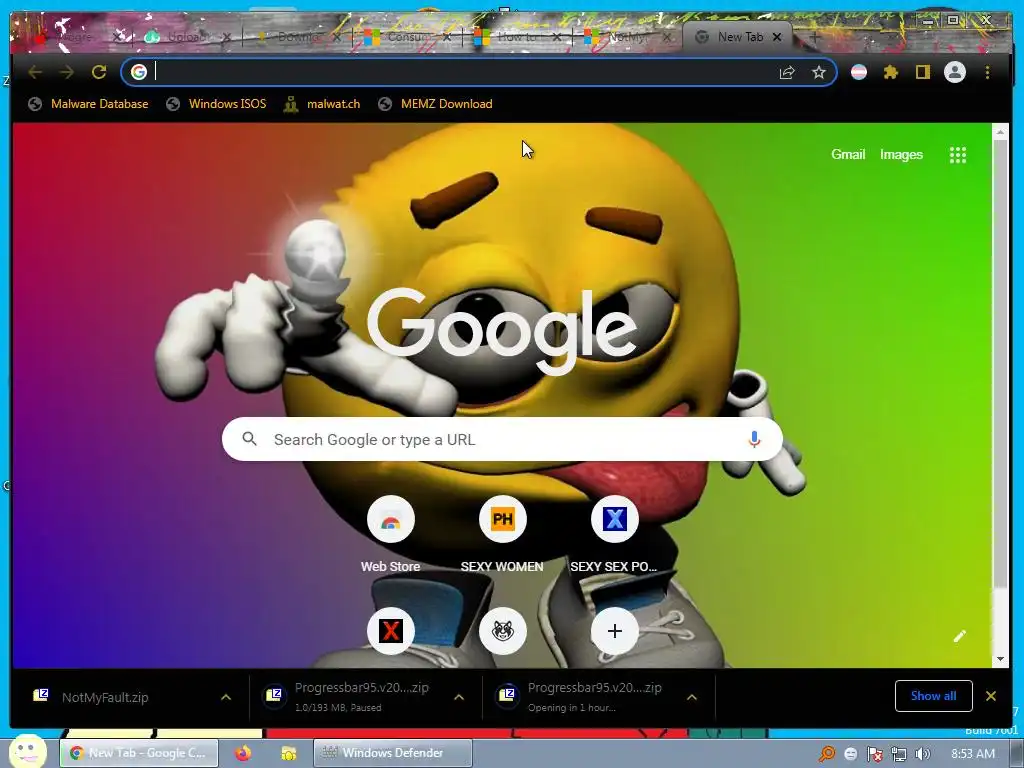Share this page from the address bar
The height and width of the screenshot is (768, 1024).
787,72
